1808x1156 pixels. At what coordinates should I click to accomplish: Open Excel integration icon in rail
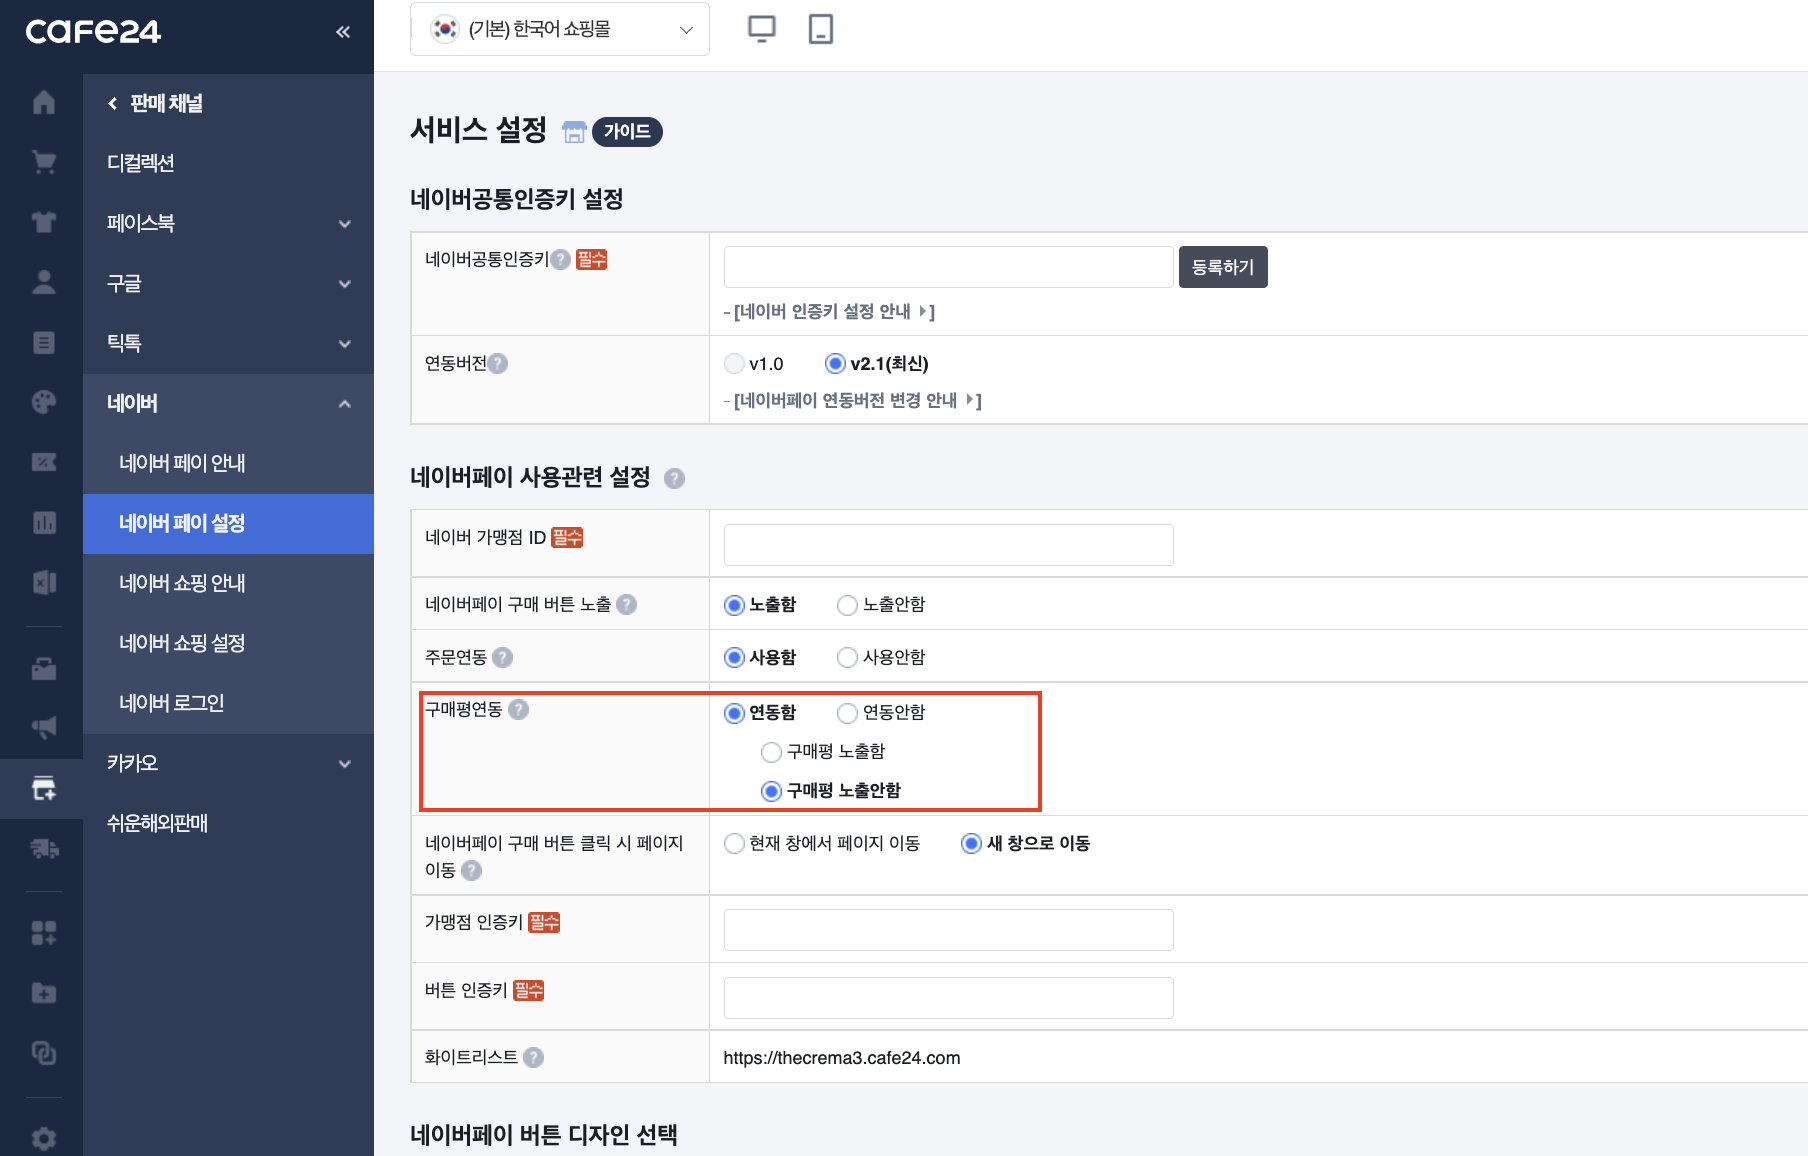coord(43,582)
